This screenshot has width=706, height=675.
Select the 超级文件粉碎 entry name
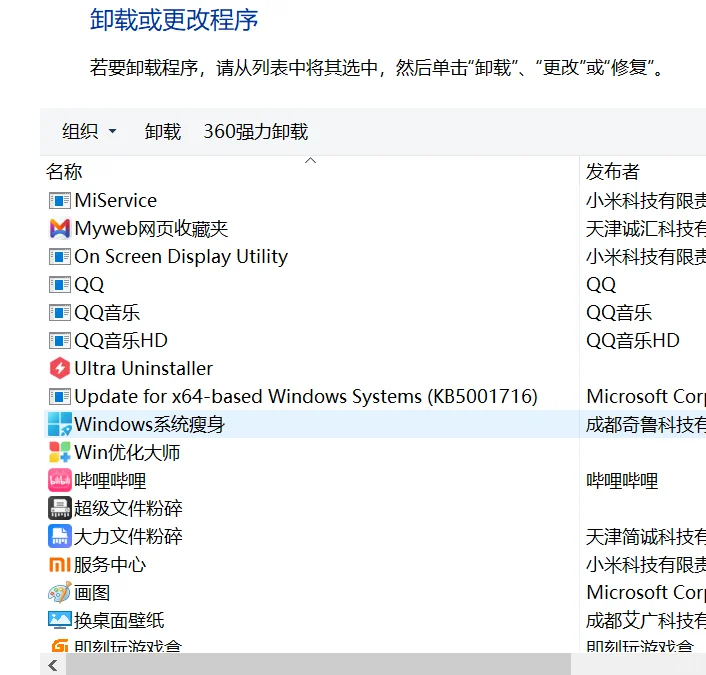tap(128, 508)
